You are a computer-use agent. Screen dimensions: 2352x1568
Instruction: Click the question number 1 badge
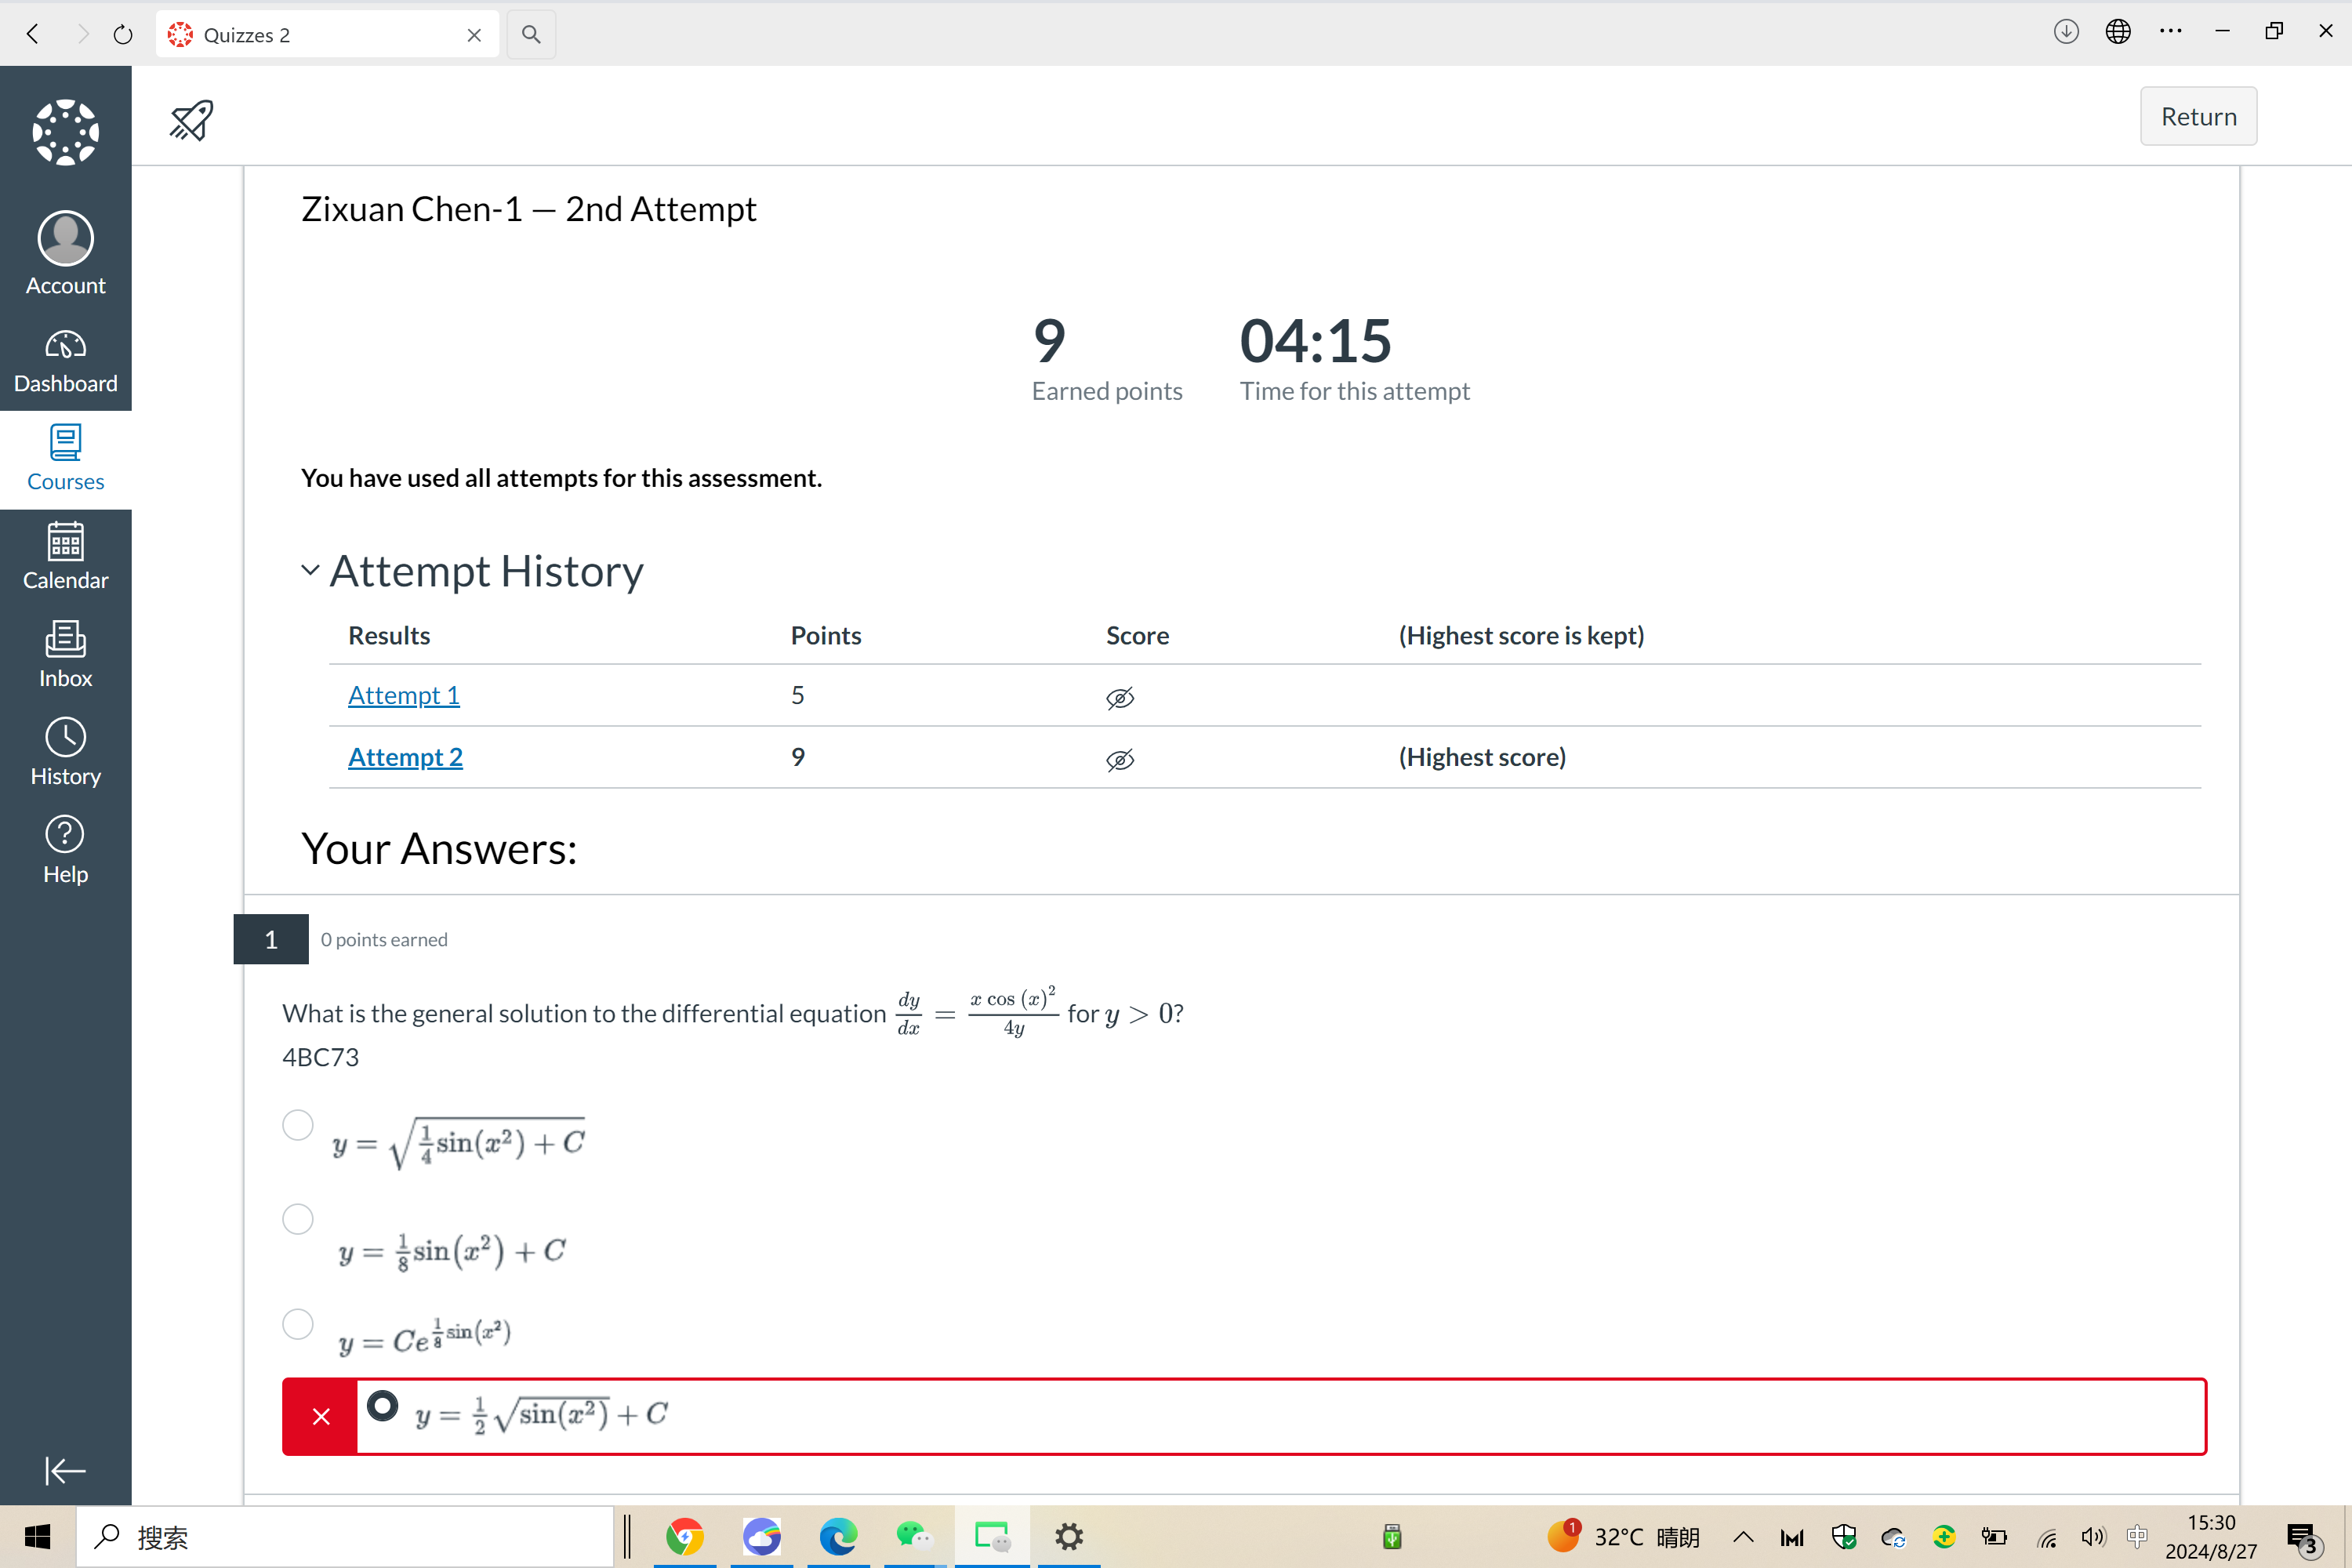point(271,939)
